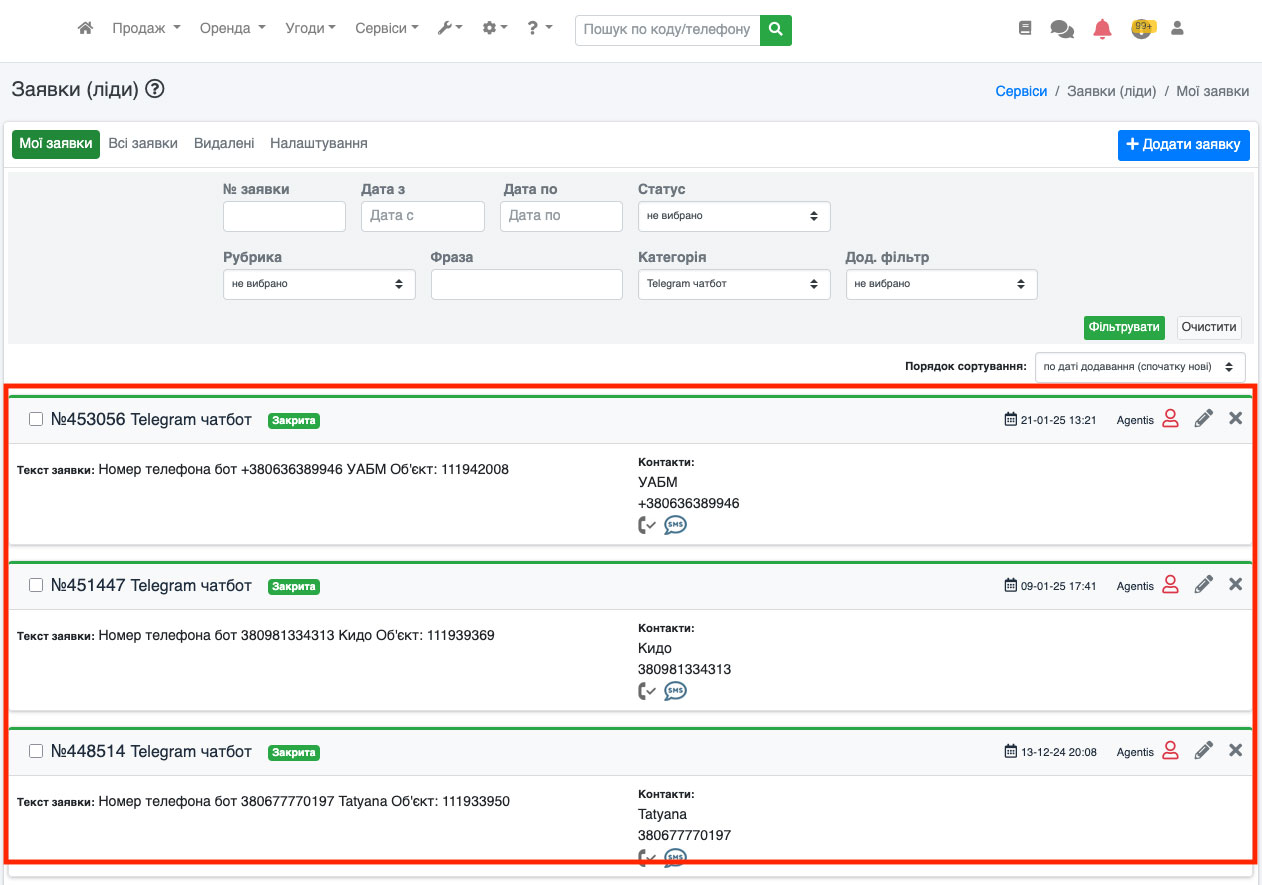Open the Статус dropdown
The image size is (1262, 885).
(x=733, y=216)
